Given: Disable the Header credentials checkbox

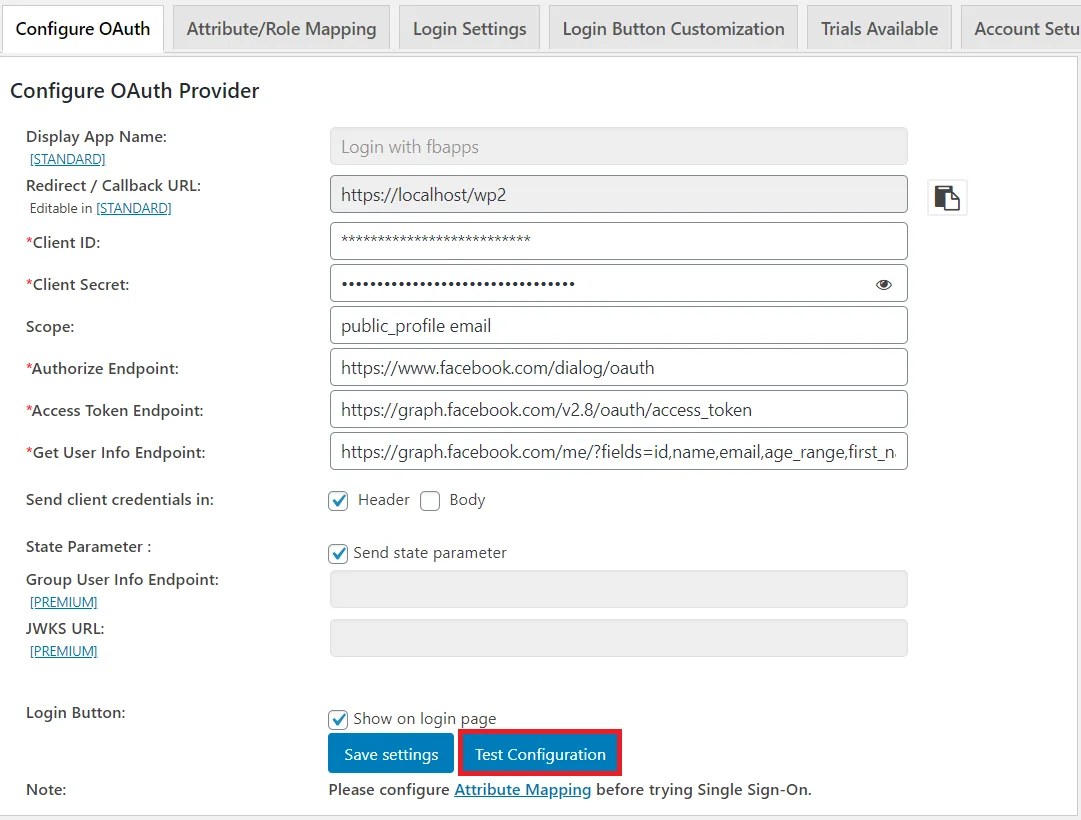Looking at the screenshot, I should point(338,500).
